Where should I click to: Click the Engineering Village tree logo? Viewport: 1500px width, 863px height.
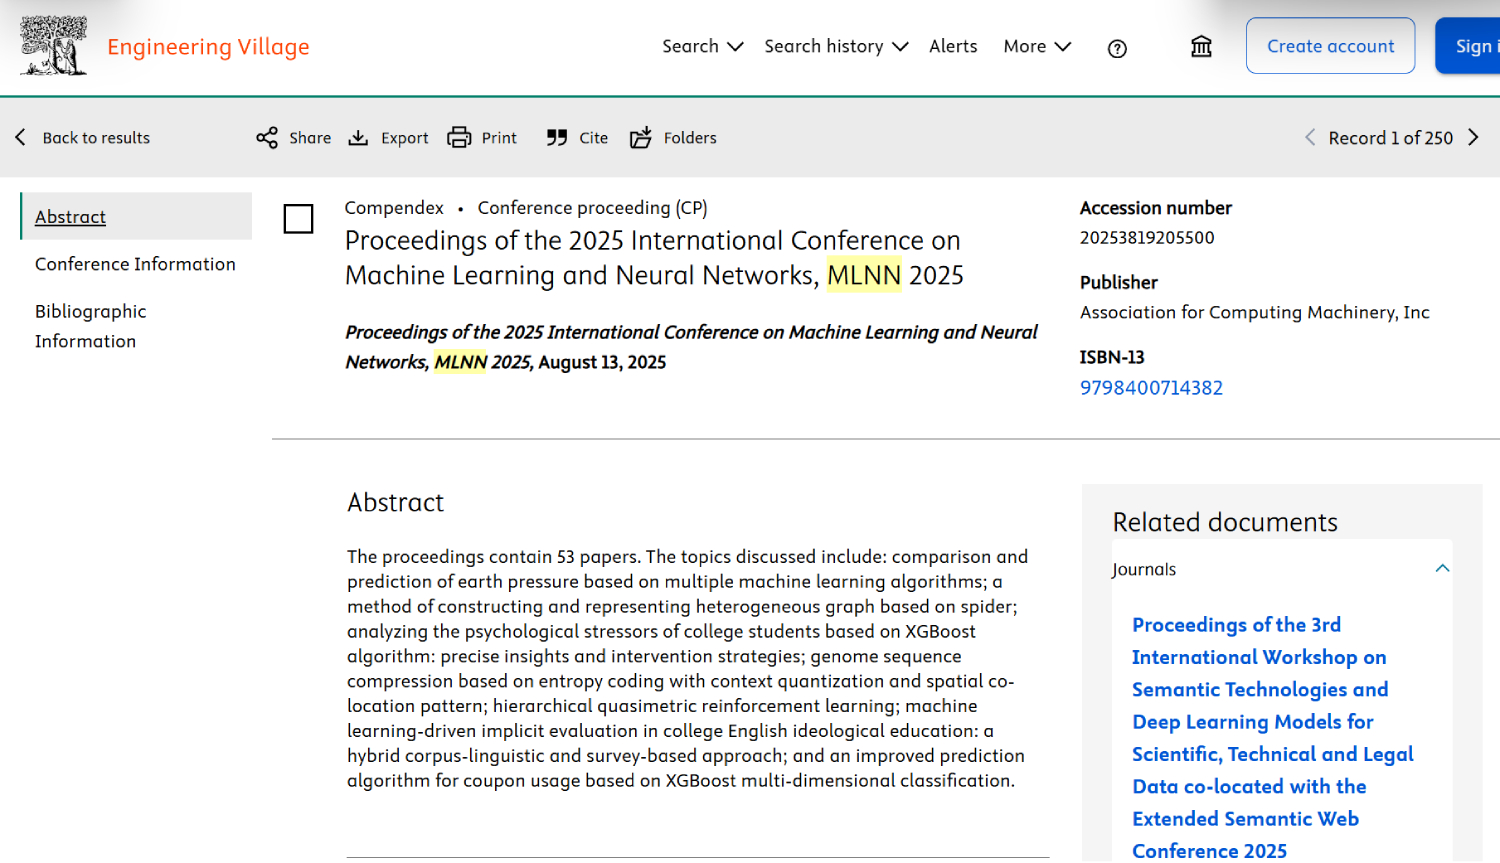click(53, 46)
